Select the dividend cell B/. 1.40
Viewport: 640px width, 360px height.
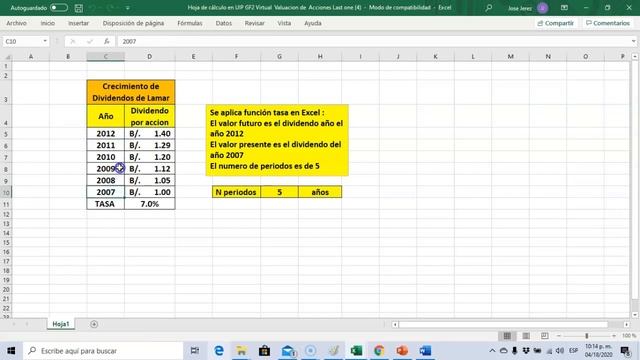(150, 133)
